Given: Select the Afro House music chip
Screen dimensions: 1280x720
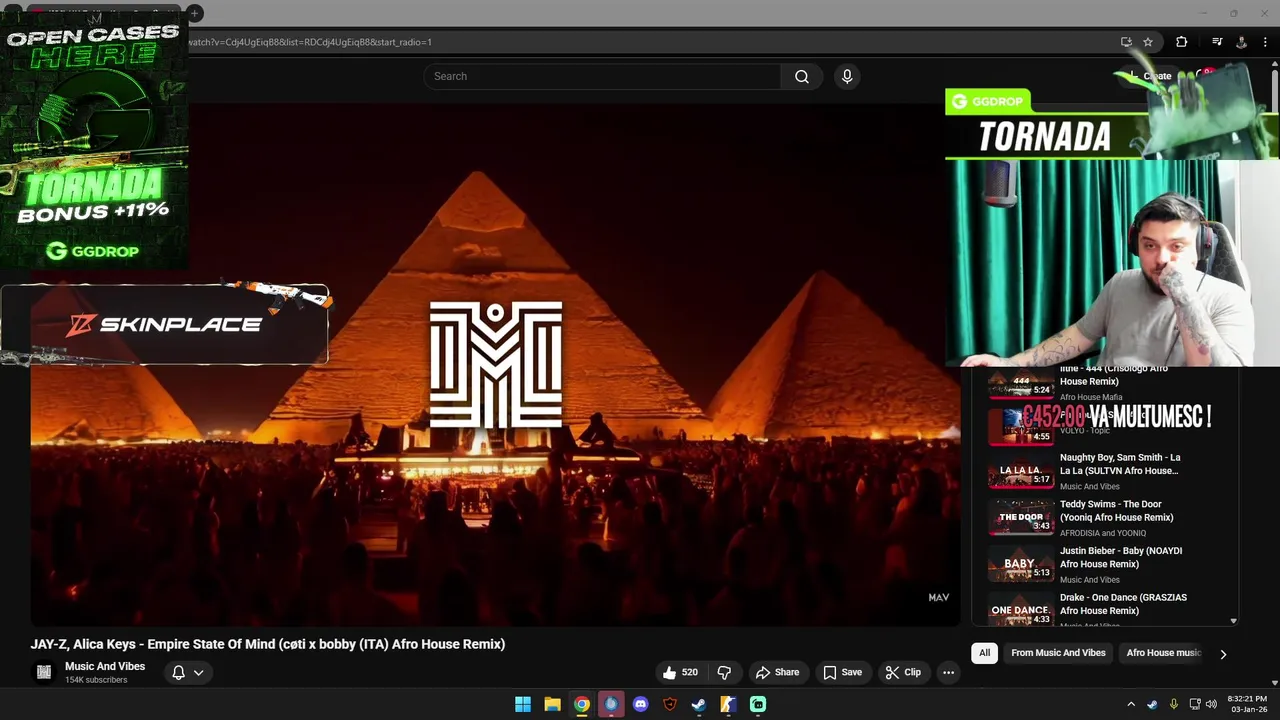Looking at the screenshot, I should pyautogui.click(x=1163, y=653).
